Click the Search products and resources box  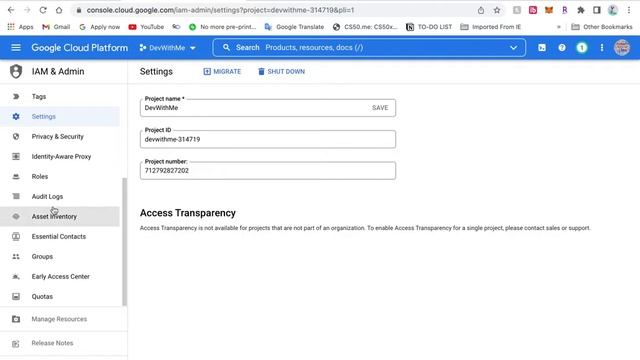pos(369,48)
